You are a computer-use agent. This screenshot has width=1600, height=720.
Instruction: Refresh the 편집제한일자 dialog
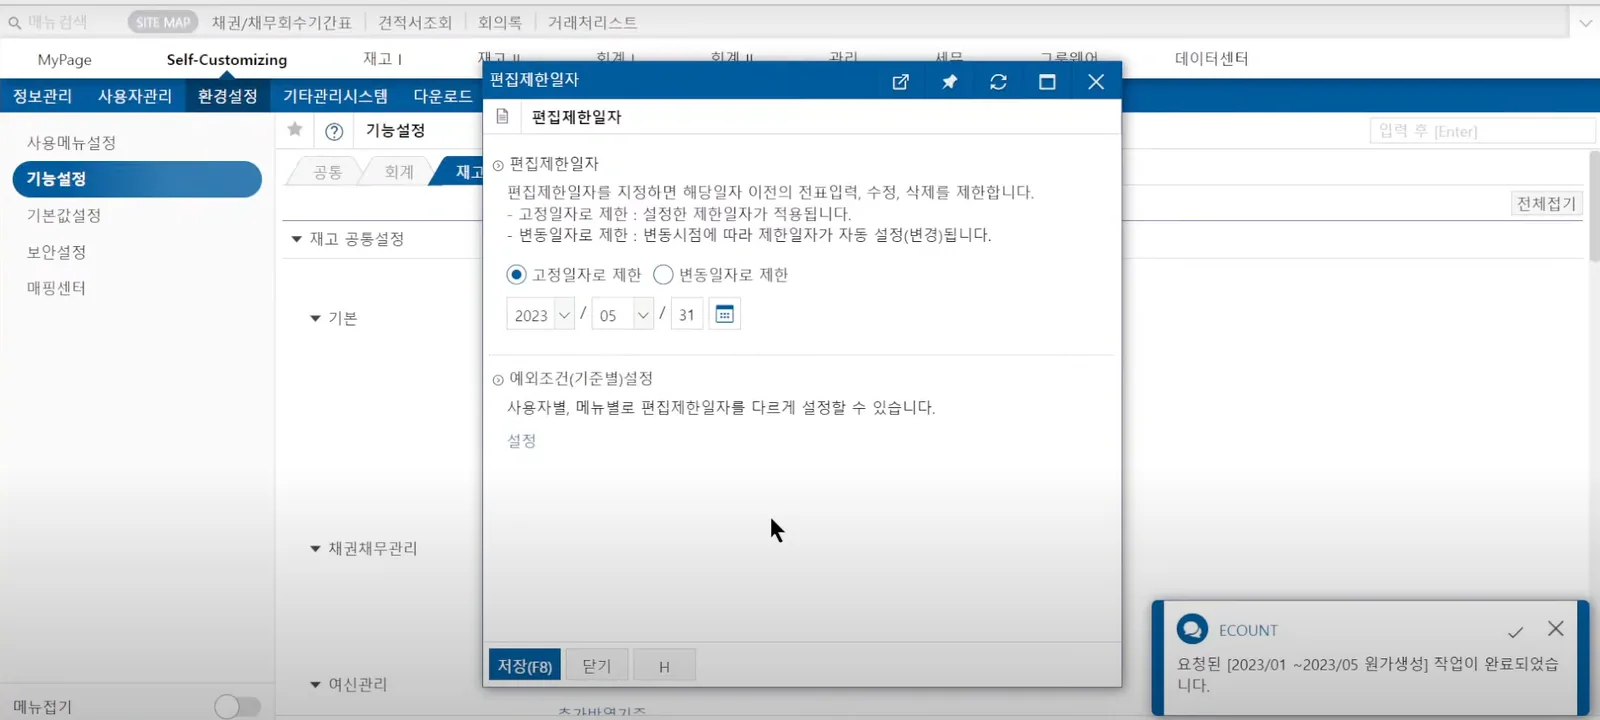(x=998, y=82)
